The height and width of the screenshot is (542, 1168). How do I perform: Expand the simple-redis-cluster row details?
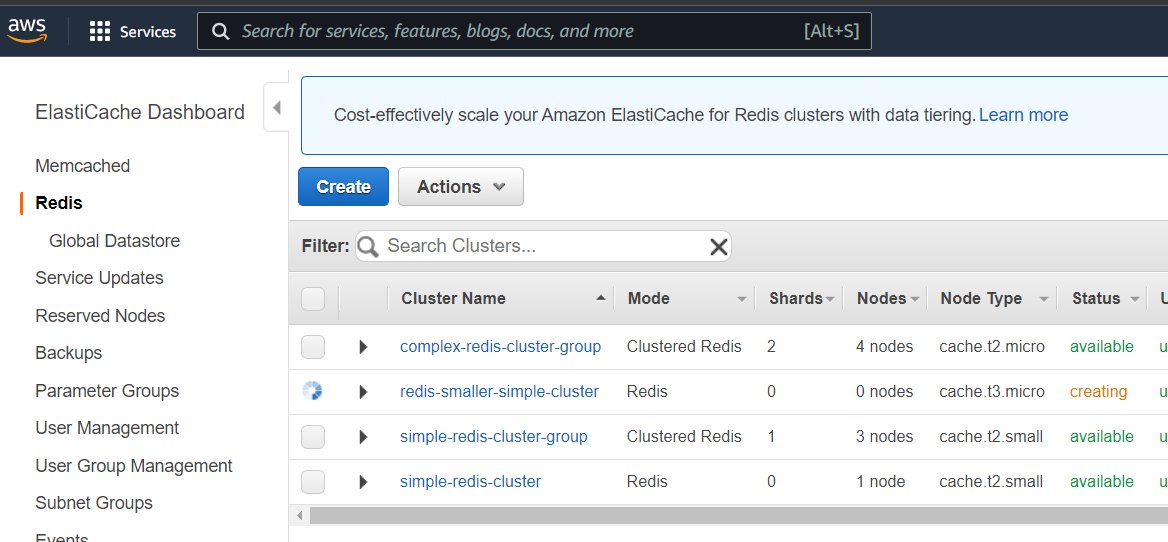[x=363, y=482]
